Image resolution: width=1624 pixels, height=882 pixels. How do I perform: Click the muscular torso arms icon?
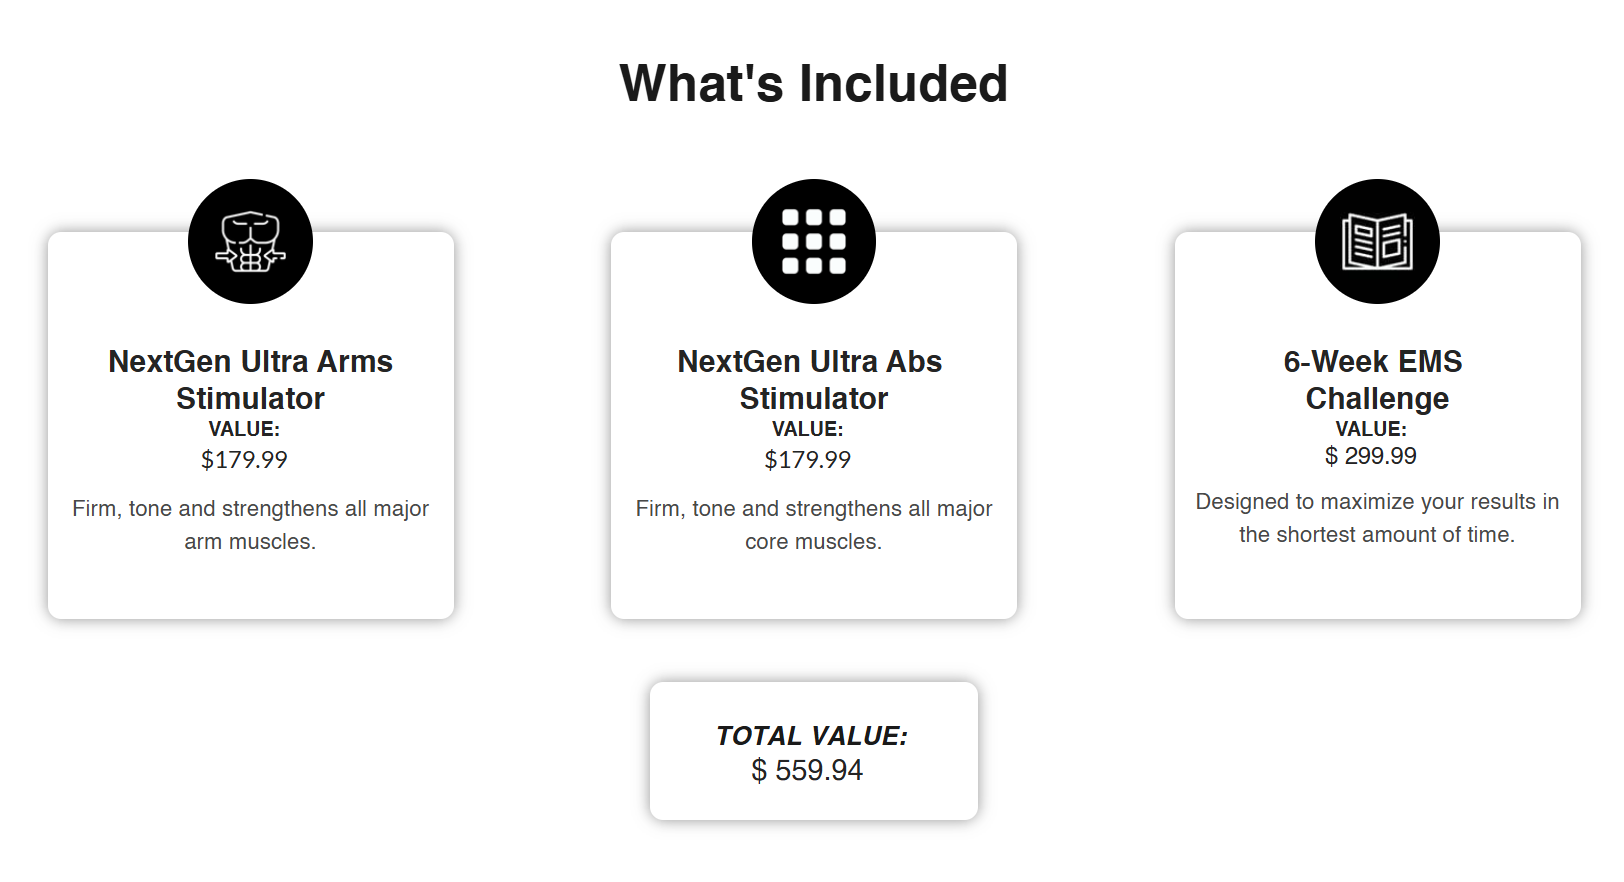click(250, 242)
